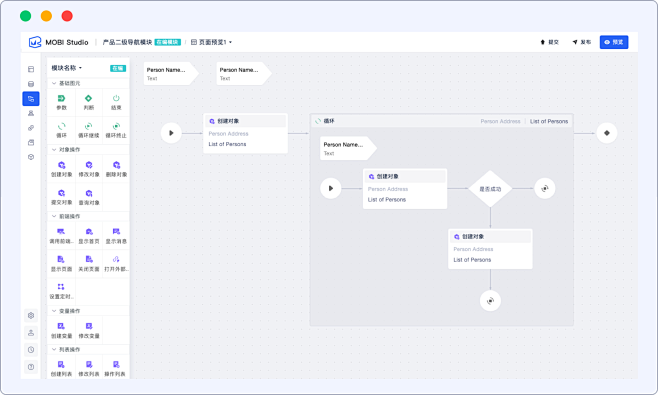Collapse the 基础图元 section

(x=54, y=83)
